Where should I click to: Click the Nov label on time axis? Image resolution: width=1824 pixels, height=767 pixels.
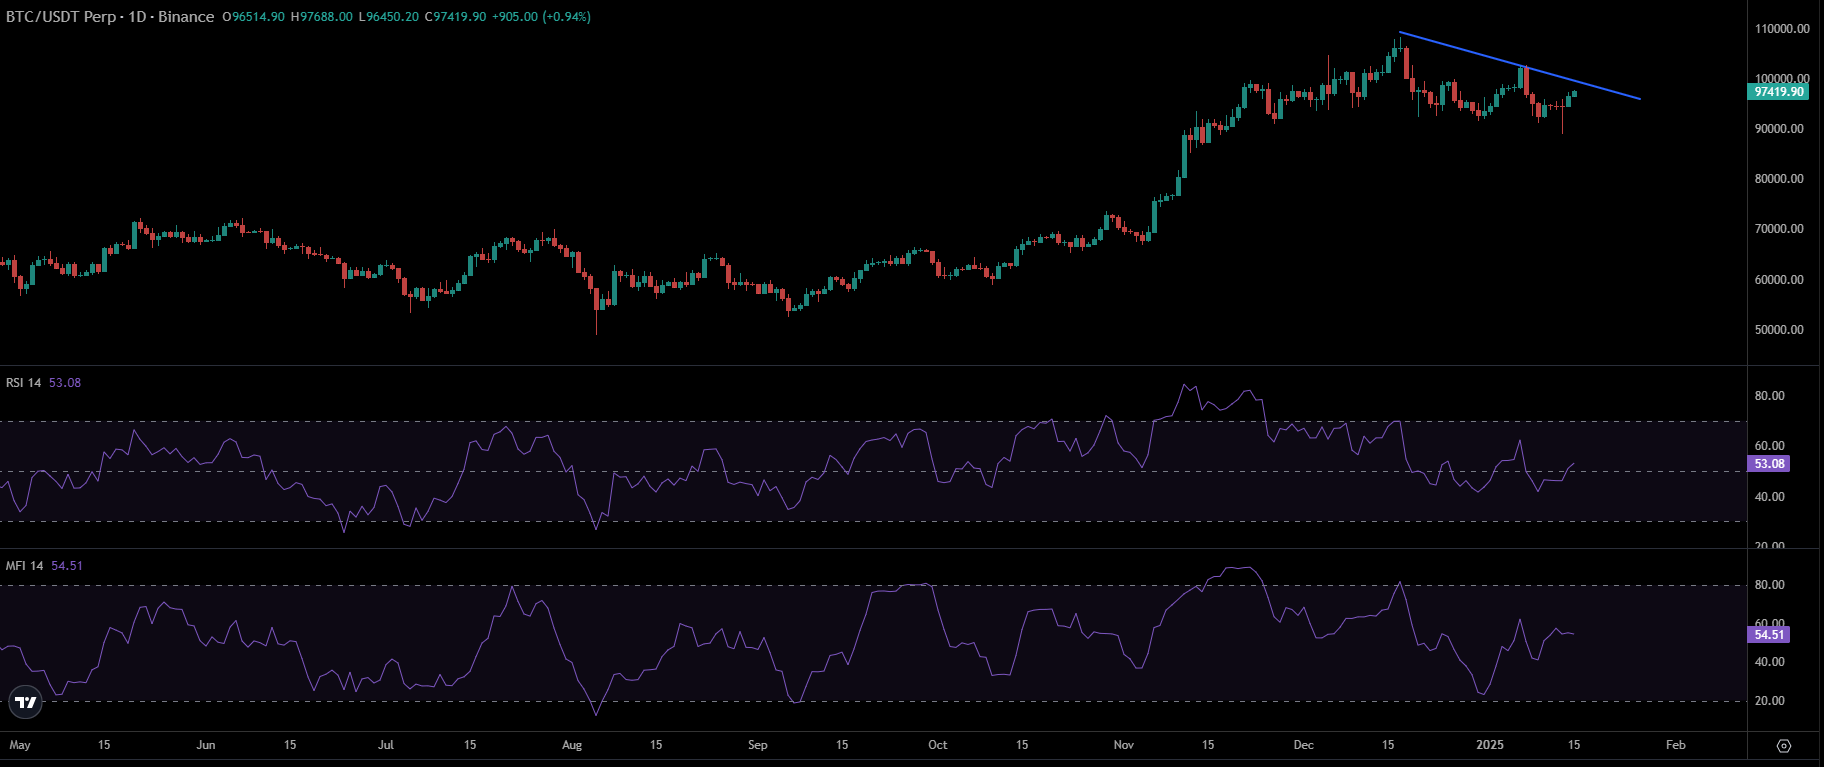point(1124,745)
